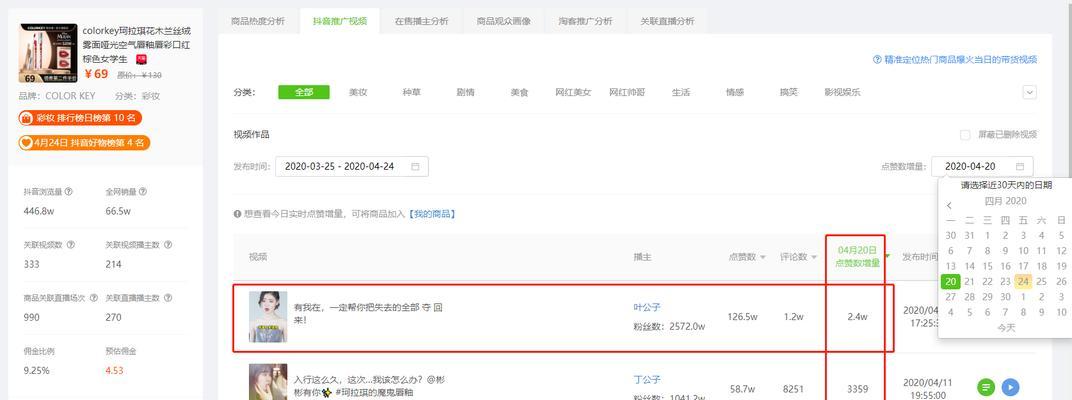
Task: Sort by 点赞数 column arrow
Action: tap(763, 258)
